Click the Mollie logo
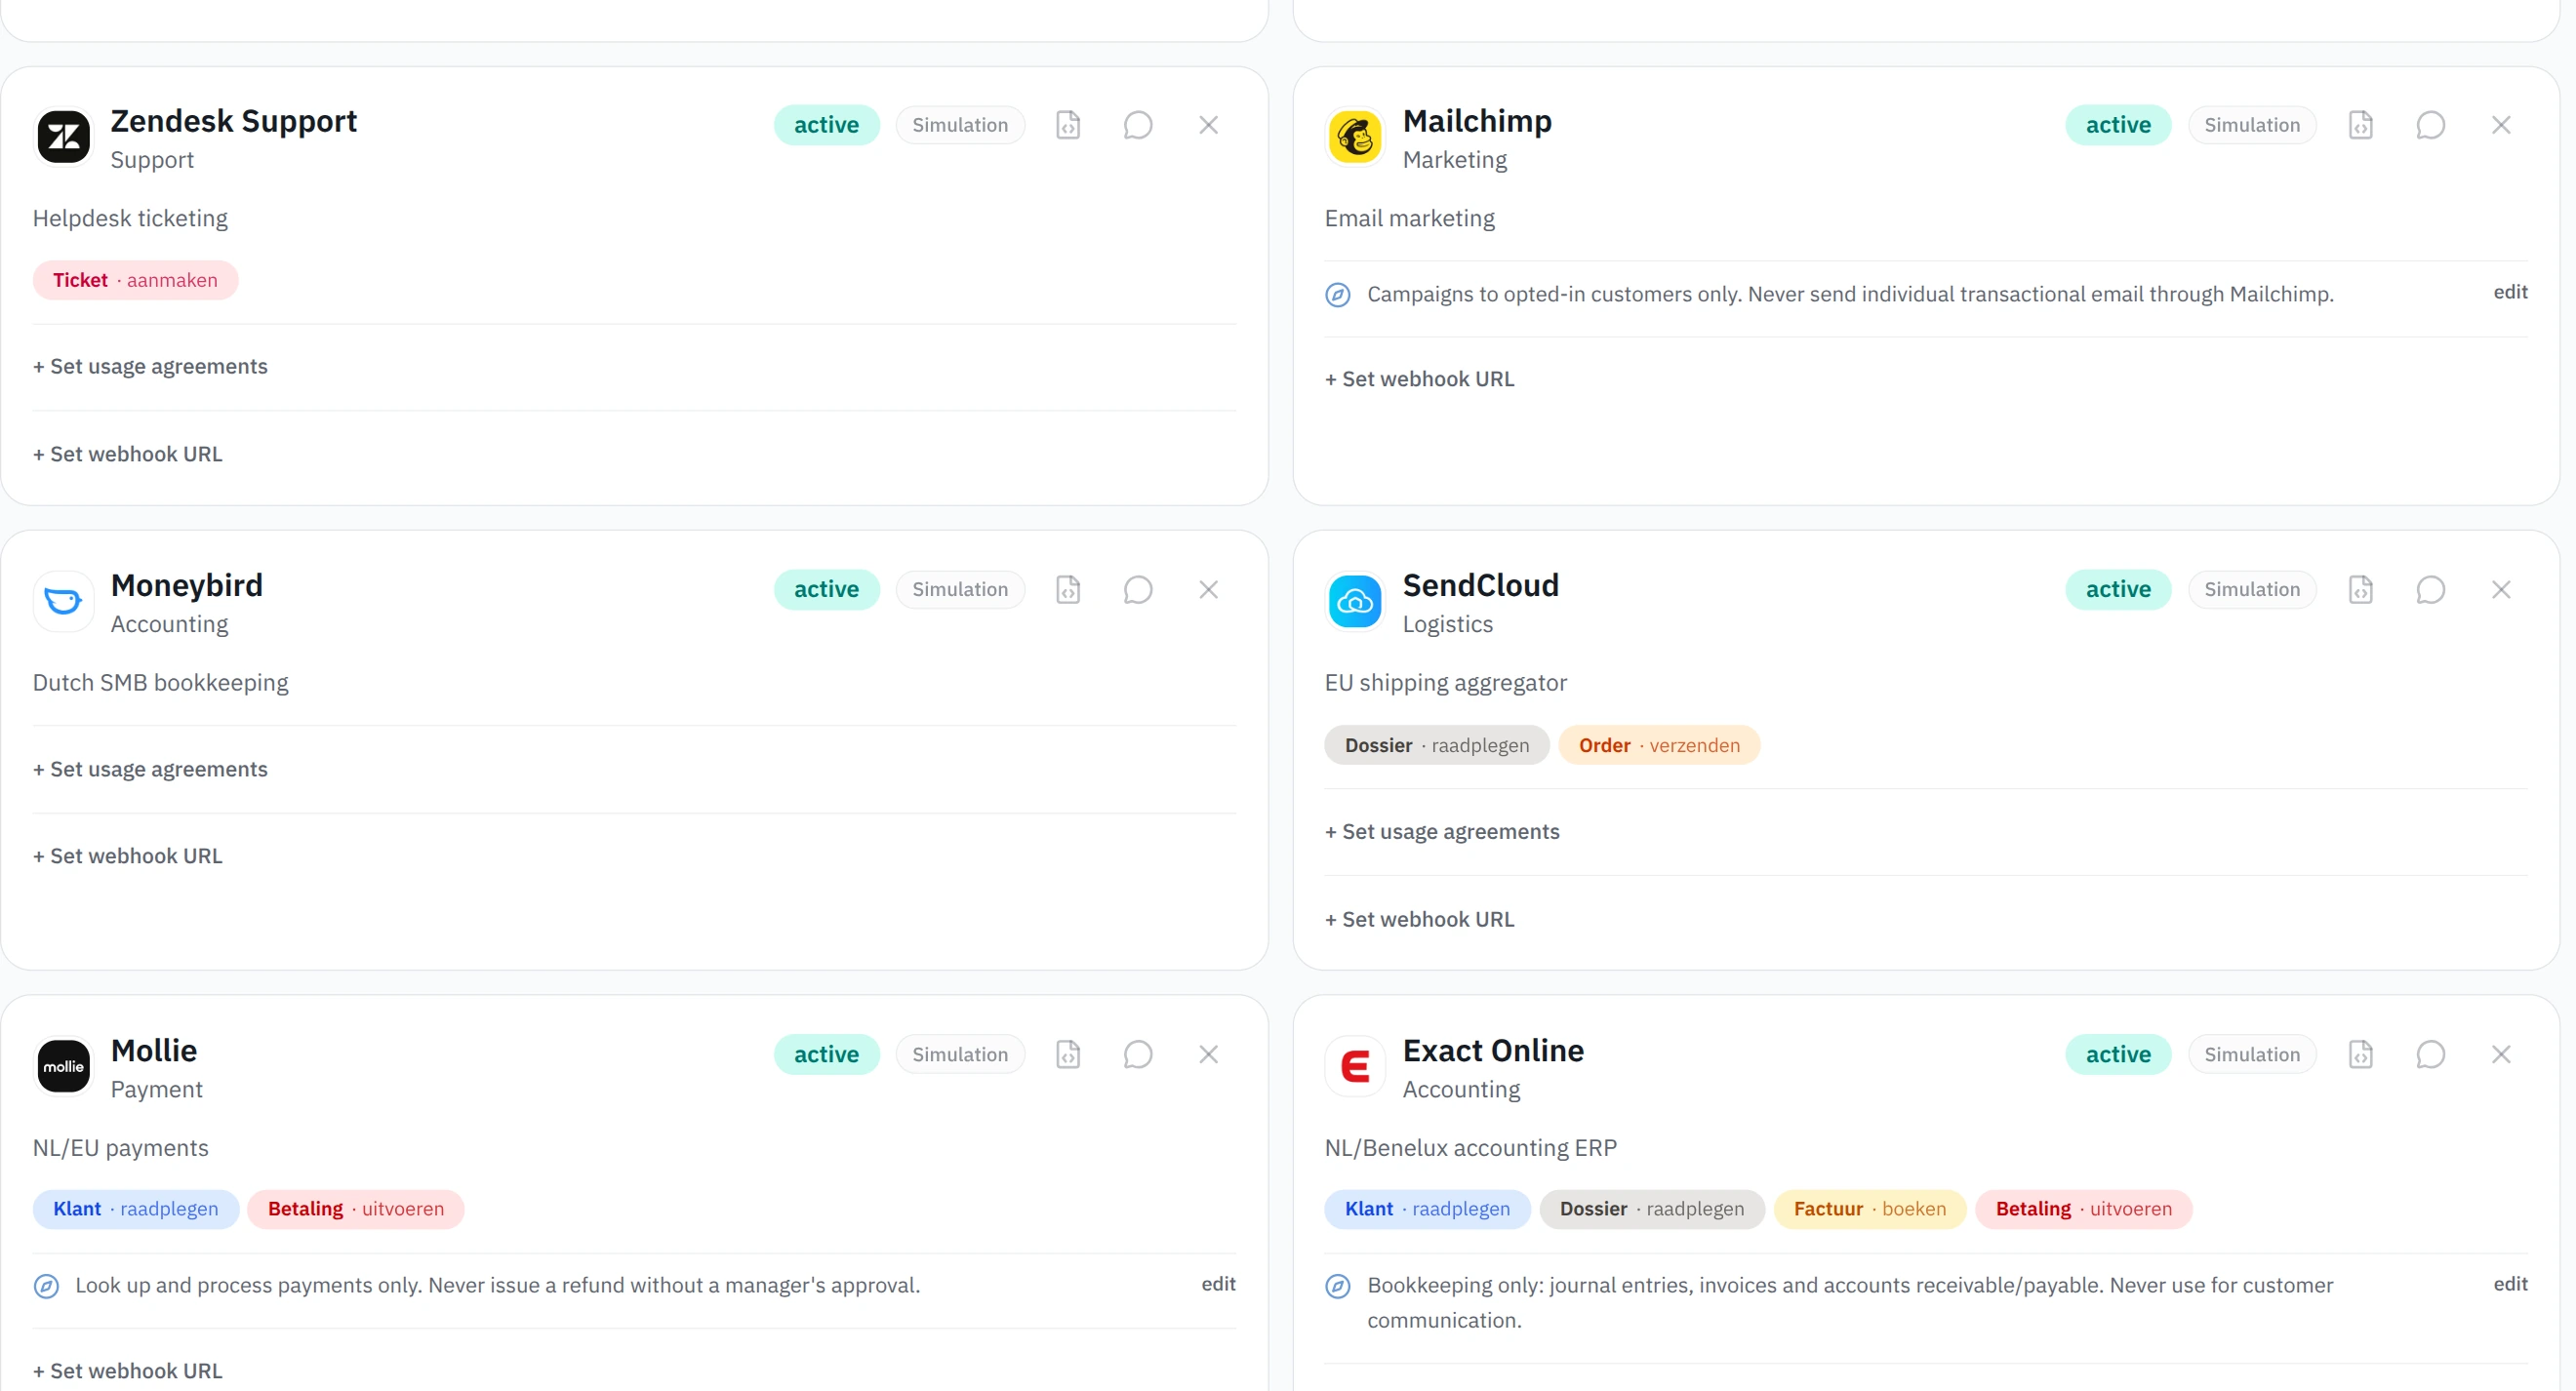This screenshot has height=1391, width=2576. coord(63,1066)
